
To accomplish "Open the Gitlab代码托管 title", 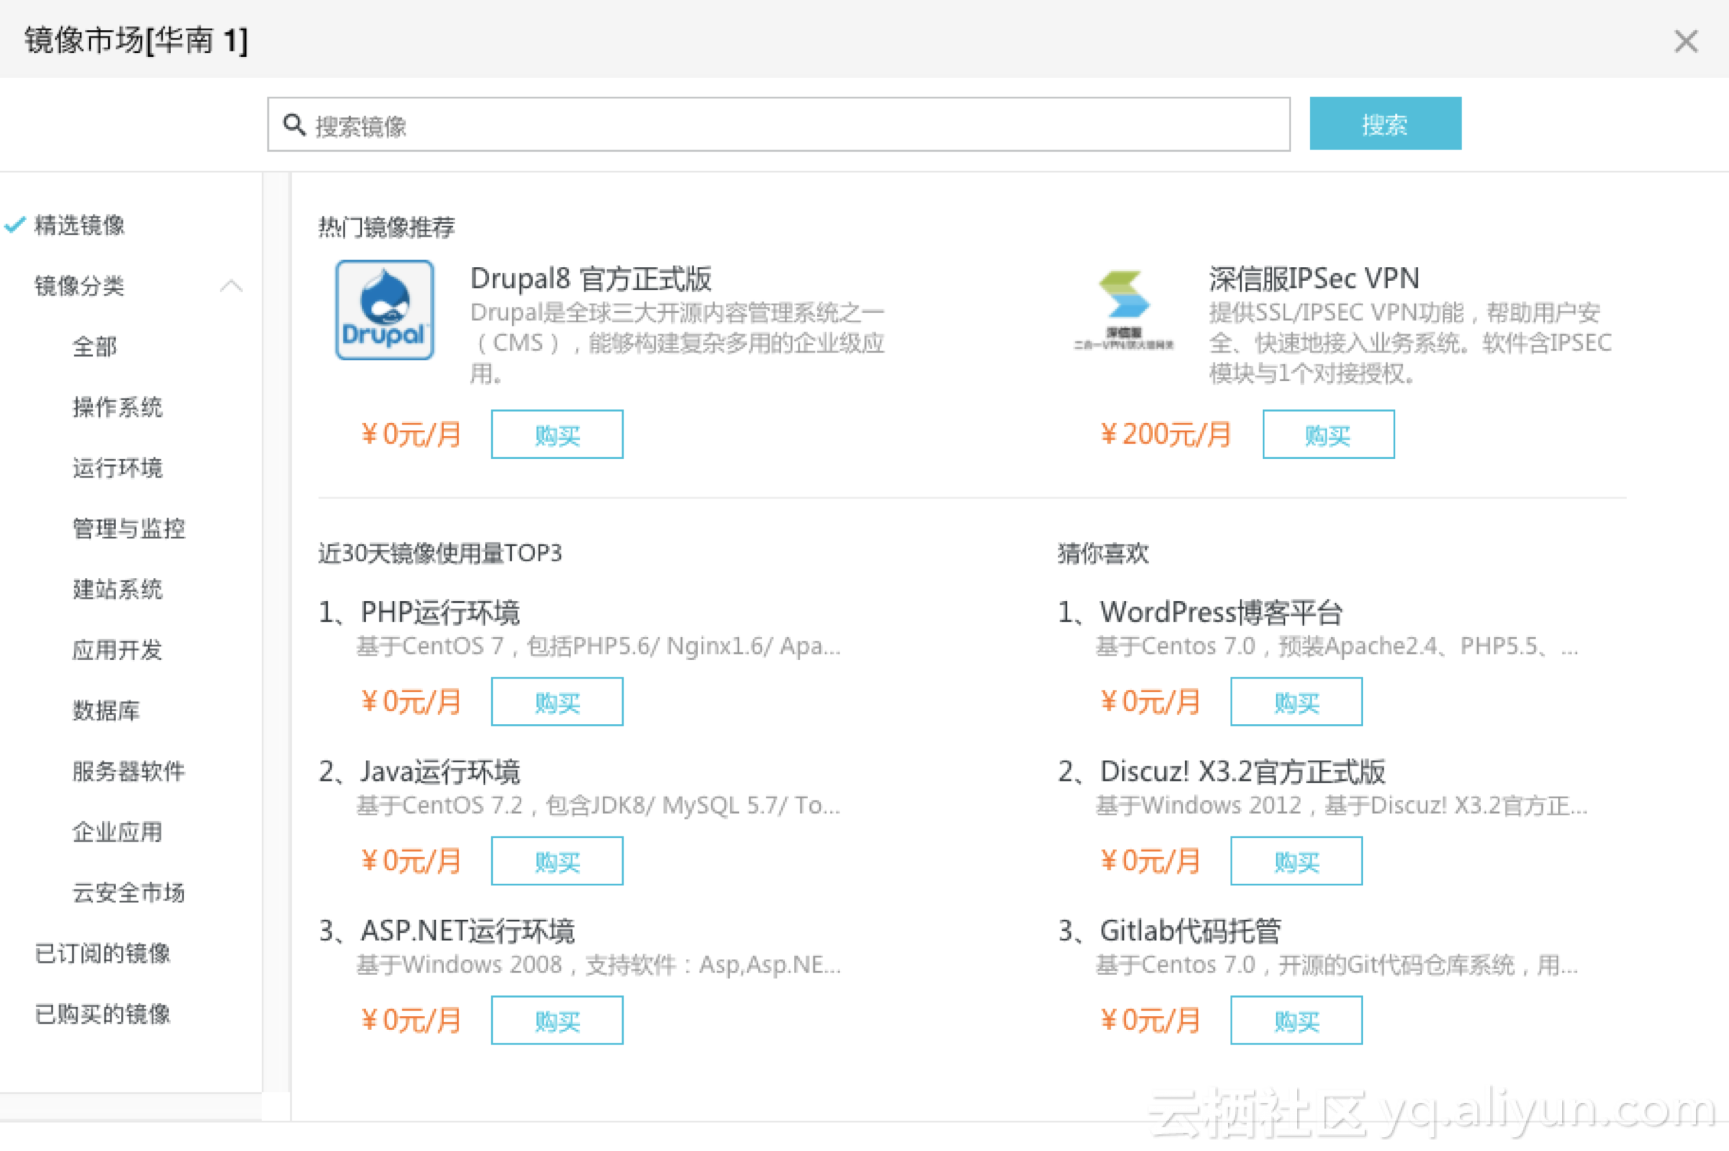I will [1190, 931].
